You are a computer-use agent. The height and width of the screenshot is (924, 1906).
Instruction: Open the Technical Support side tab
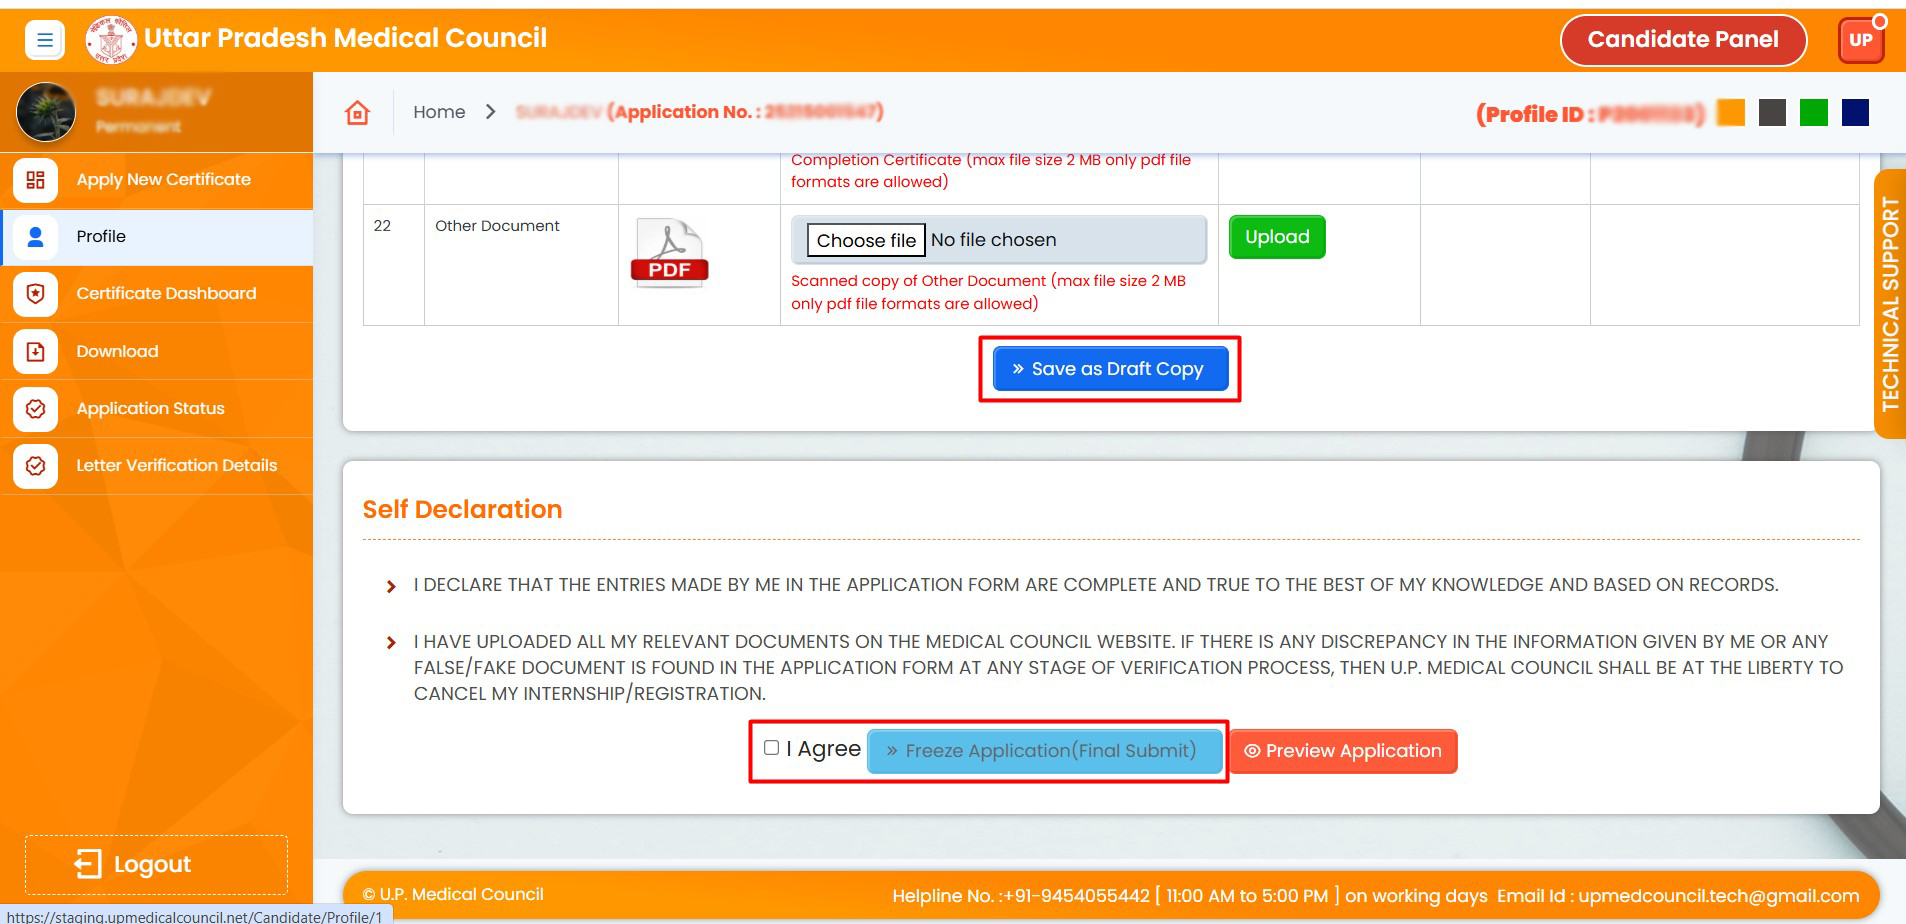point(1889,304)
